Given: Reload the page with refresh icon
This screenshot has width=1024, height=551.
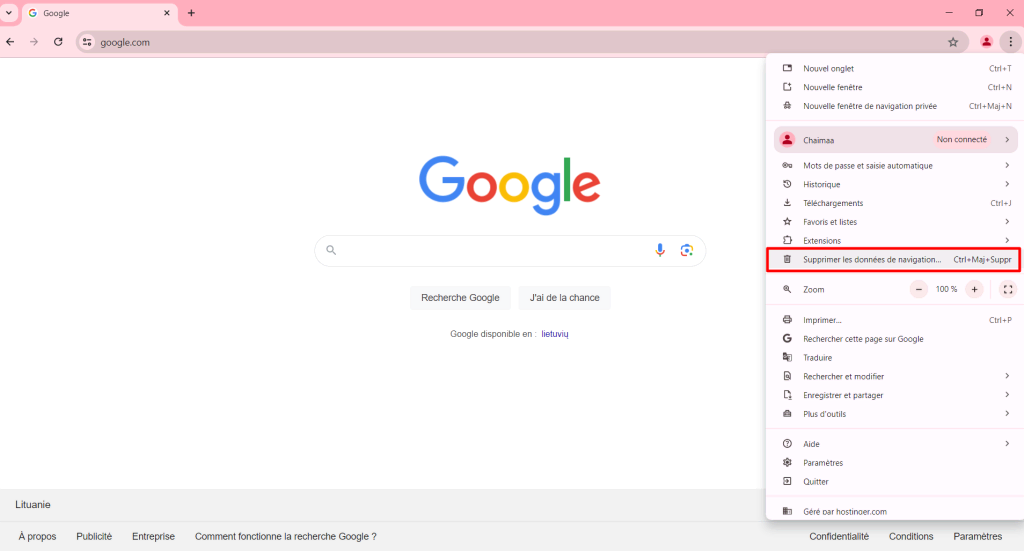Looking at the screenshot, I should coord(58,42).
